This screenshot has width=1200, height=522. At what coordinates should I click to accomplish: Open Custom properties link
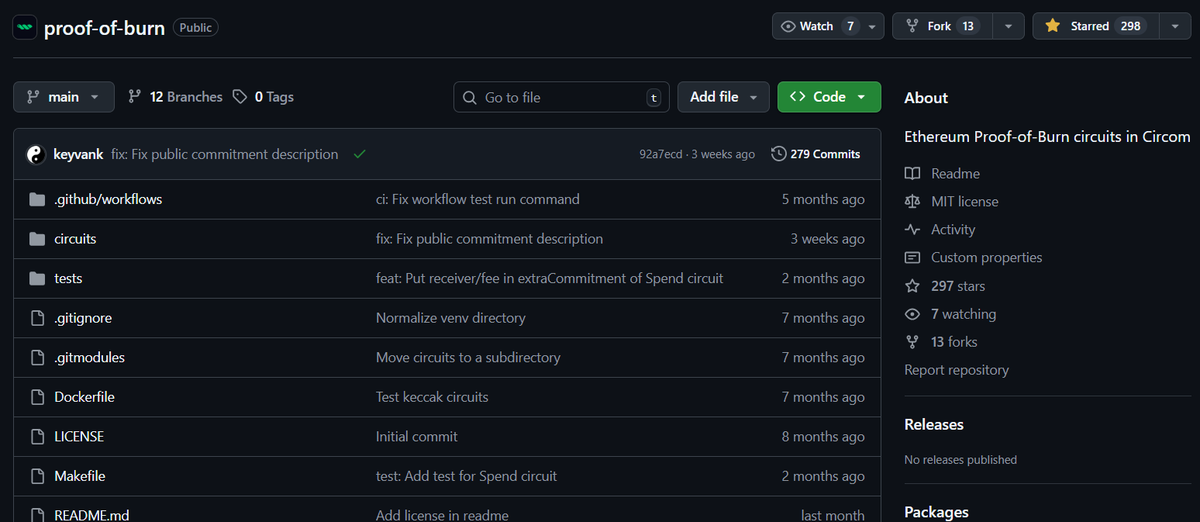987,257
